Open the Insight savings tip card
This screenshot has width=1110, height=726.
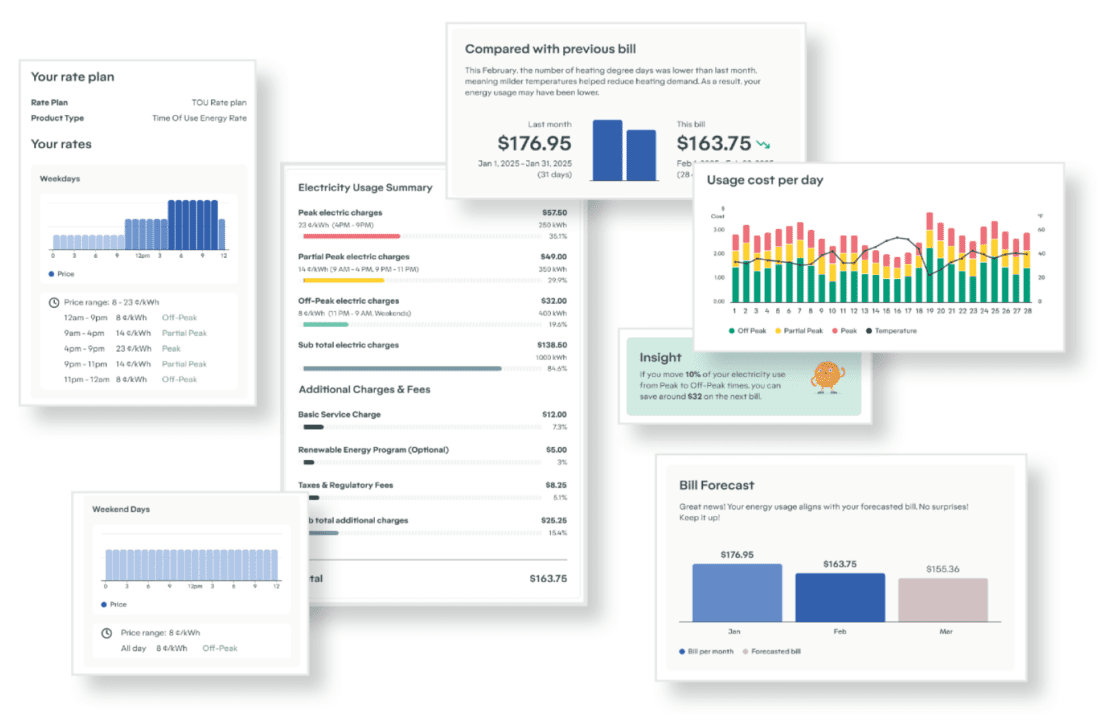[743, 376]
